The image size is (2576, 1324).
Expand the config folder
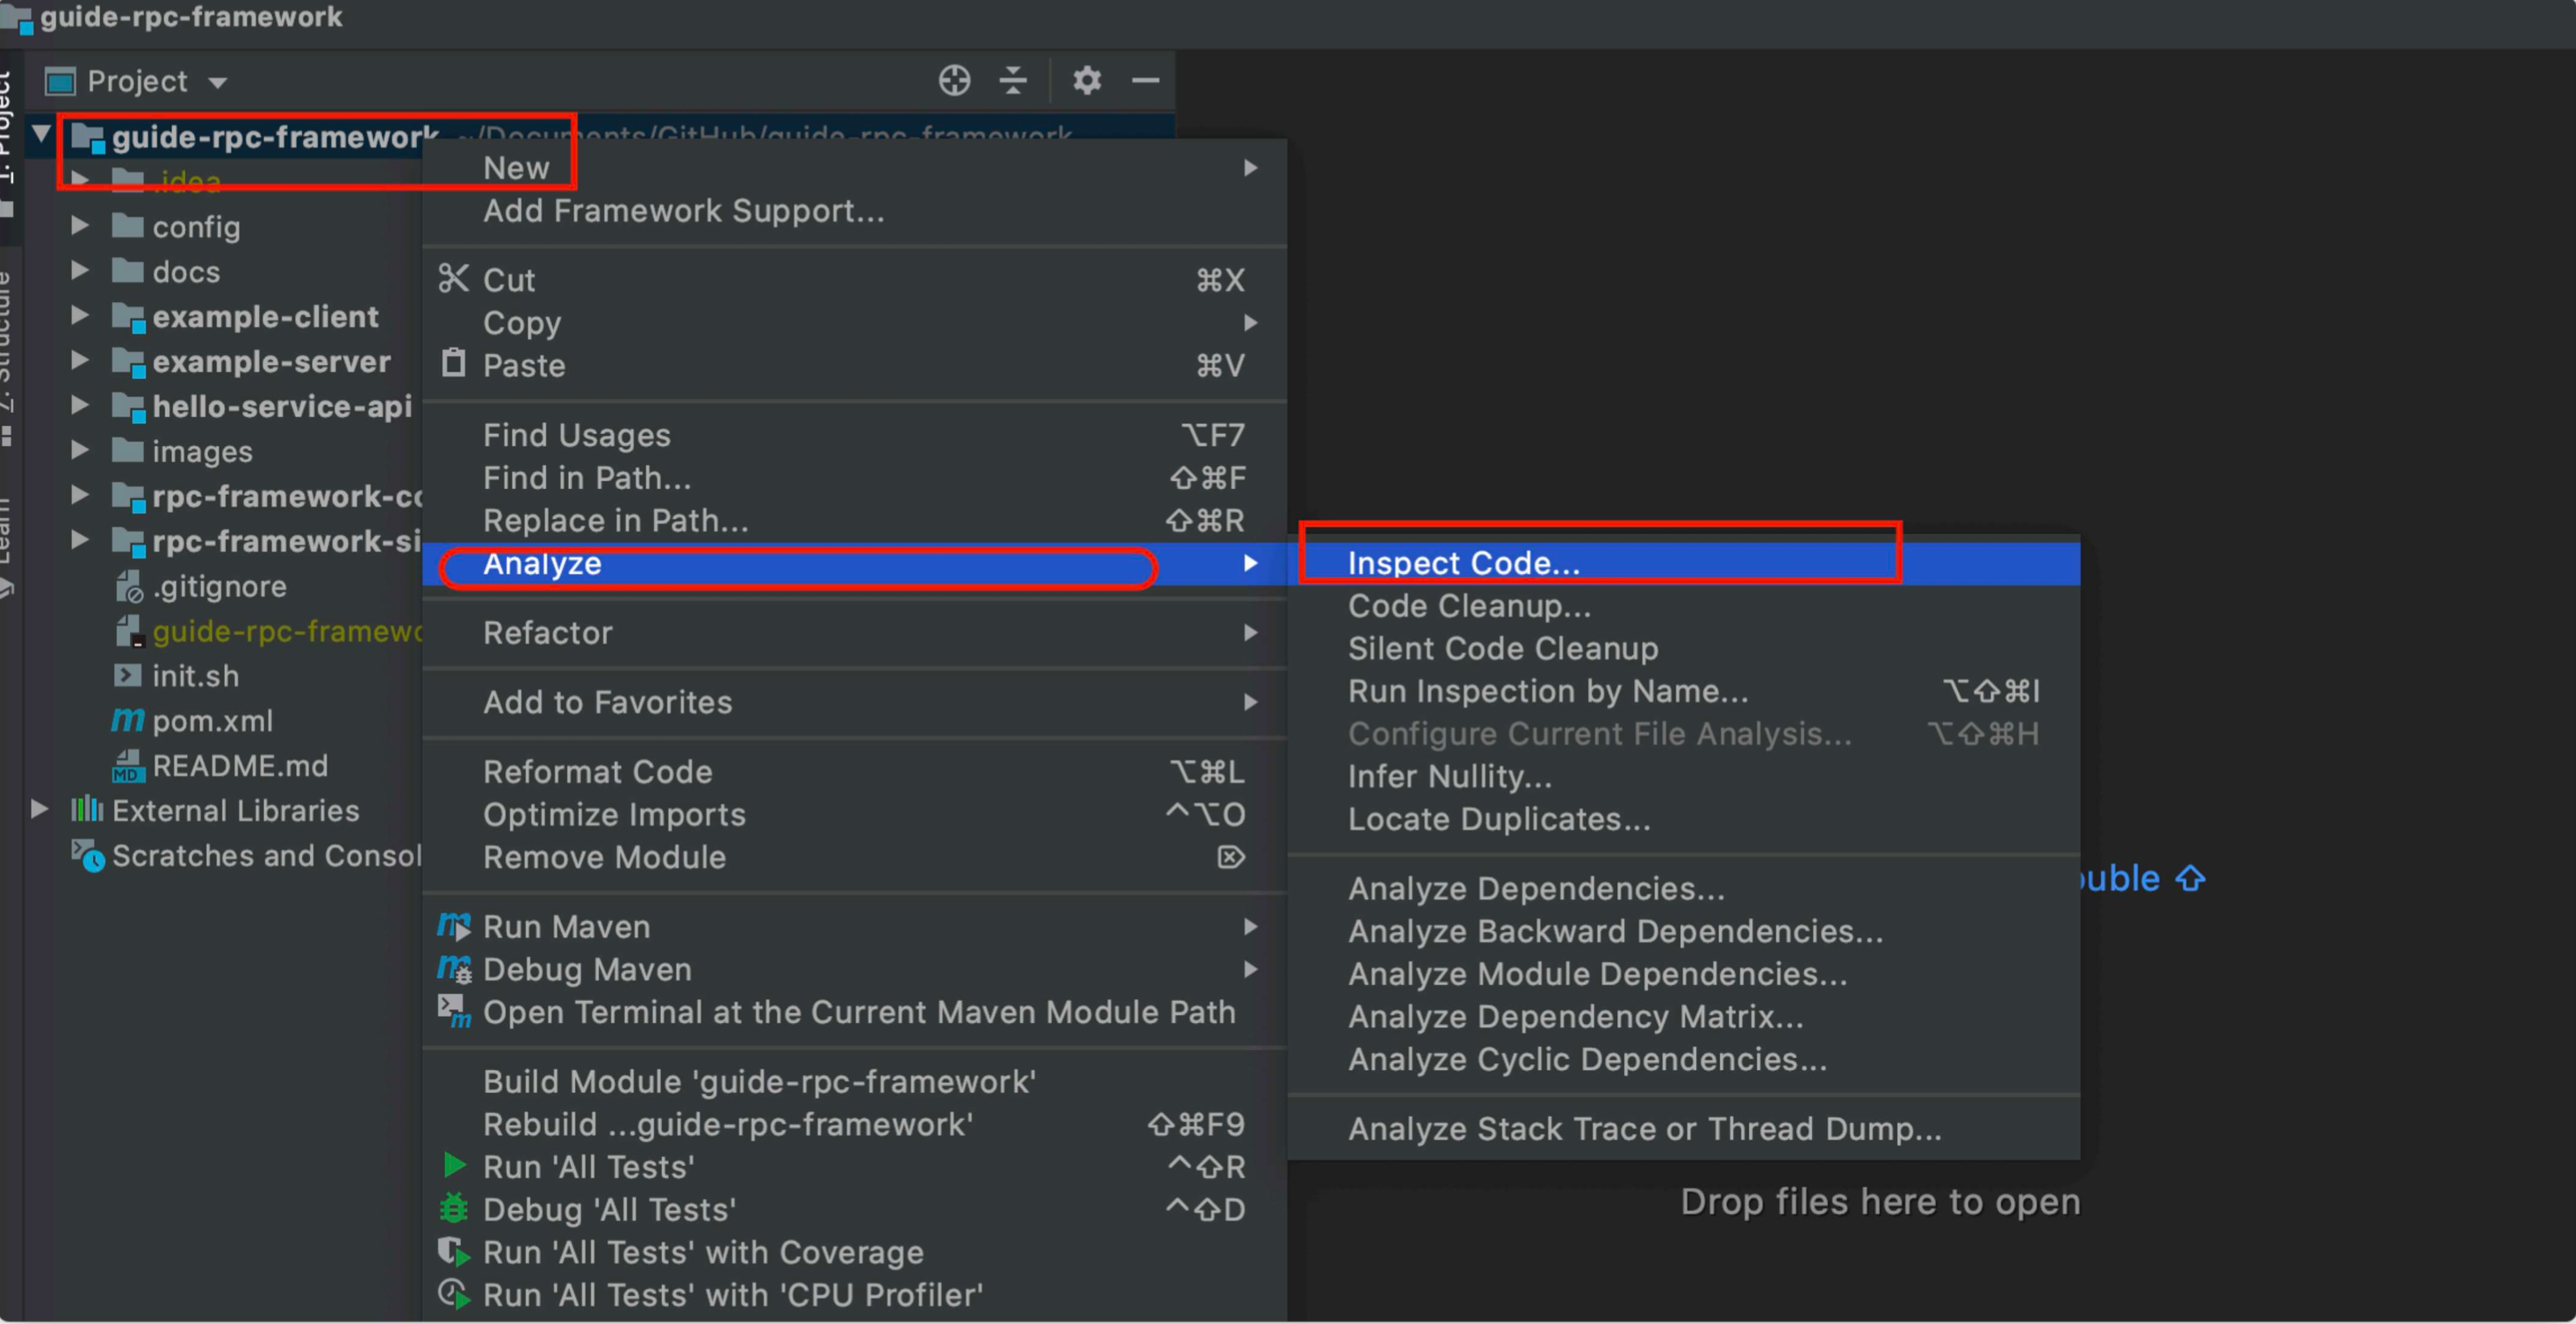coord(80,226)
